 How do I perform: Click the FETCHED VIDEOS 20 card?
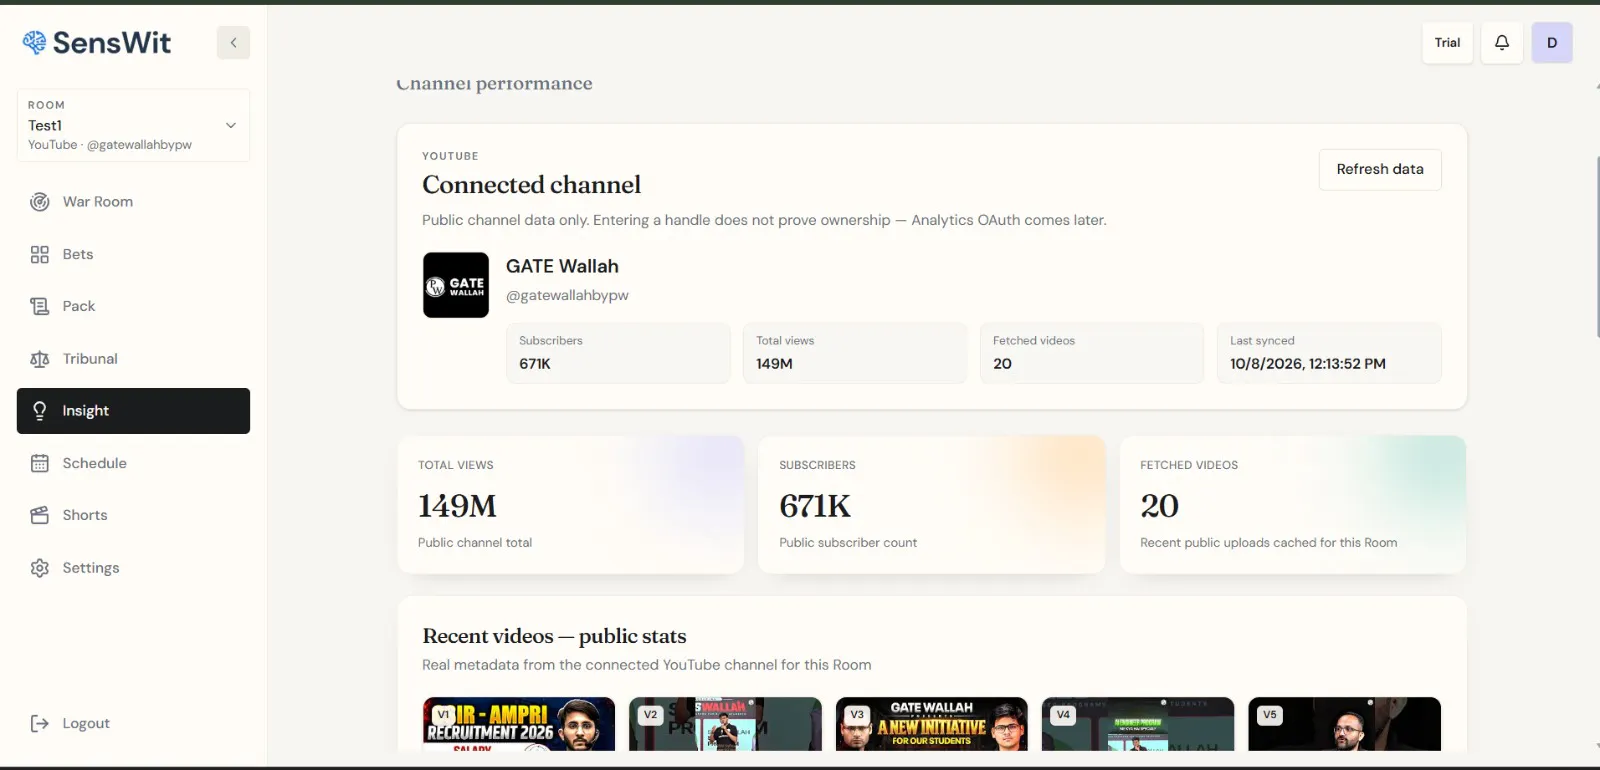pyautogui.click(x=1293, y=504)
